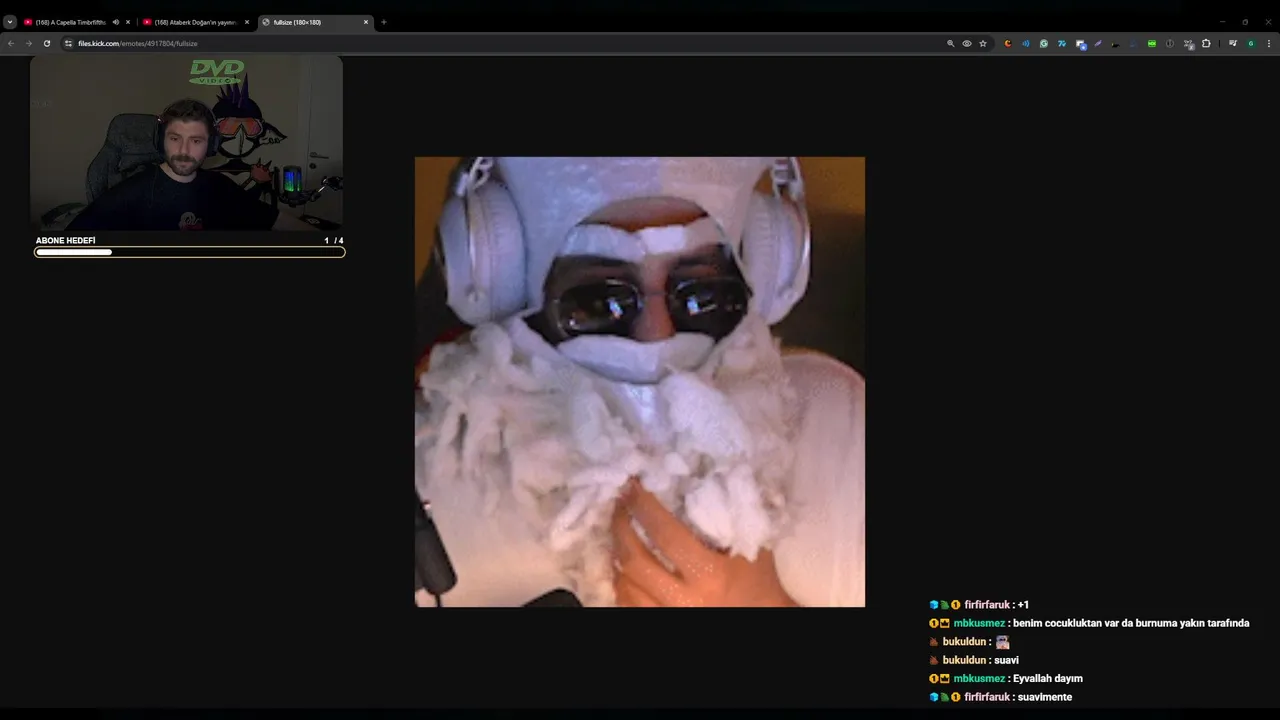Open the orange crescent extension icon

(x=1008, y=44)
